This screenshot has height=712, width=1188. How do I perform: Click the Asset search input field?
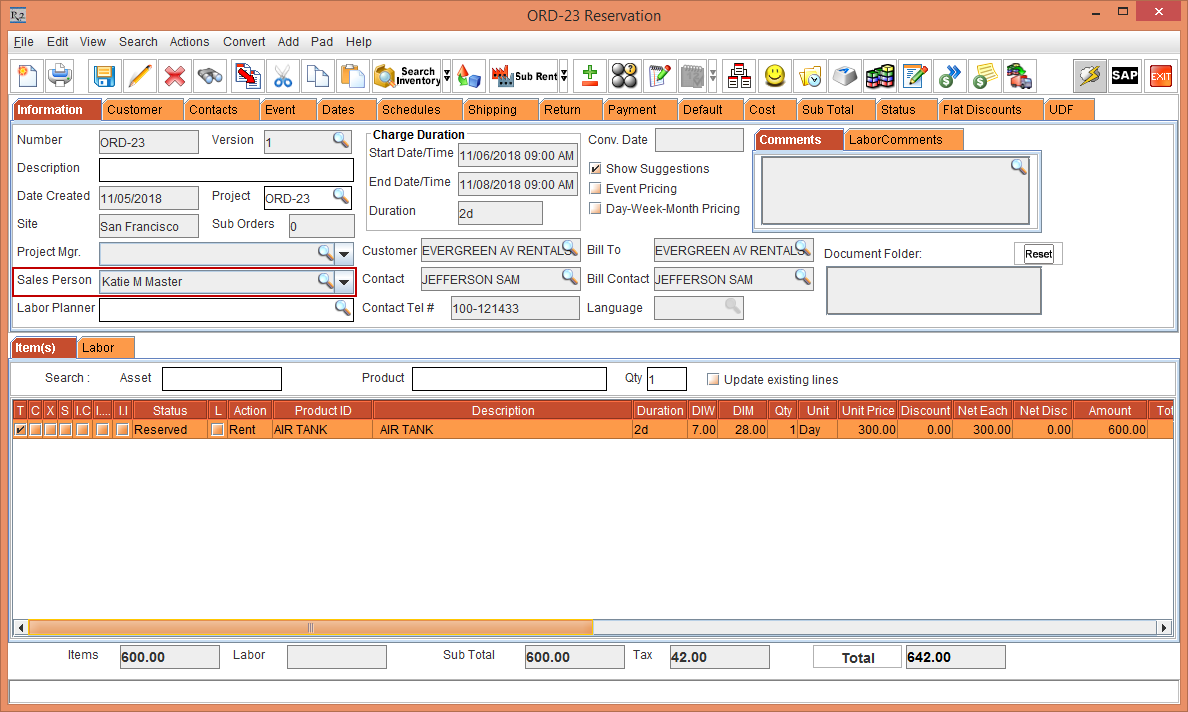tap(222, 379)
